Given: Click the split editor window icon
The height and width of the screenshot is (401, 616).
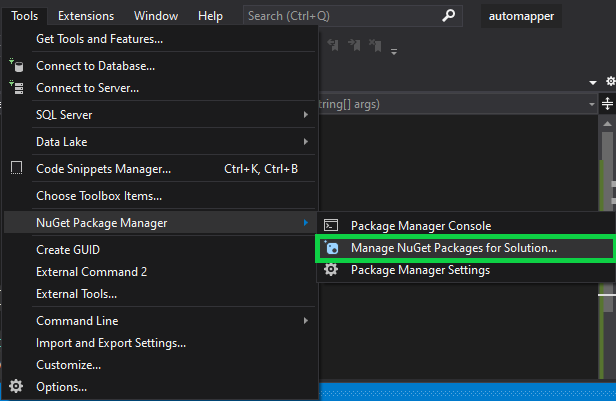Looking at the screenshot, I should pos(607,104).
